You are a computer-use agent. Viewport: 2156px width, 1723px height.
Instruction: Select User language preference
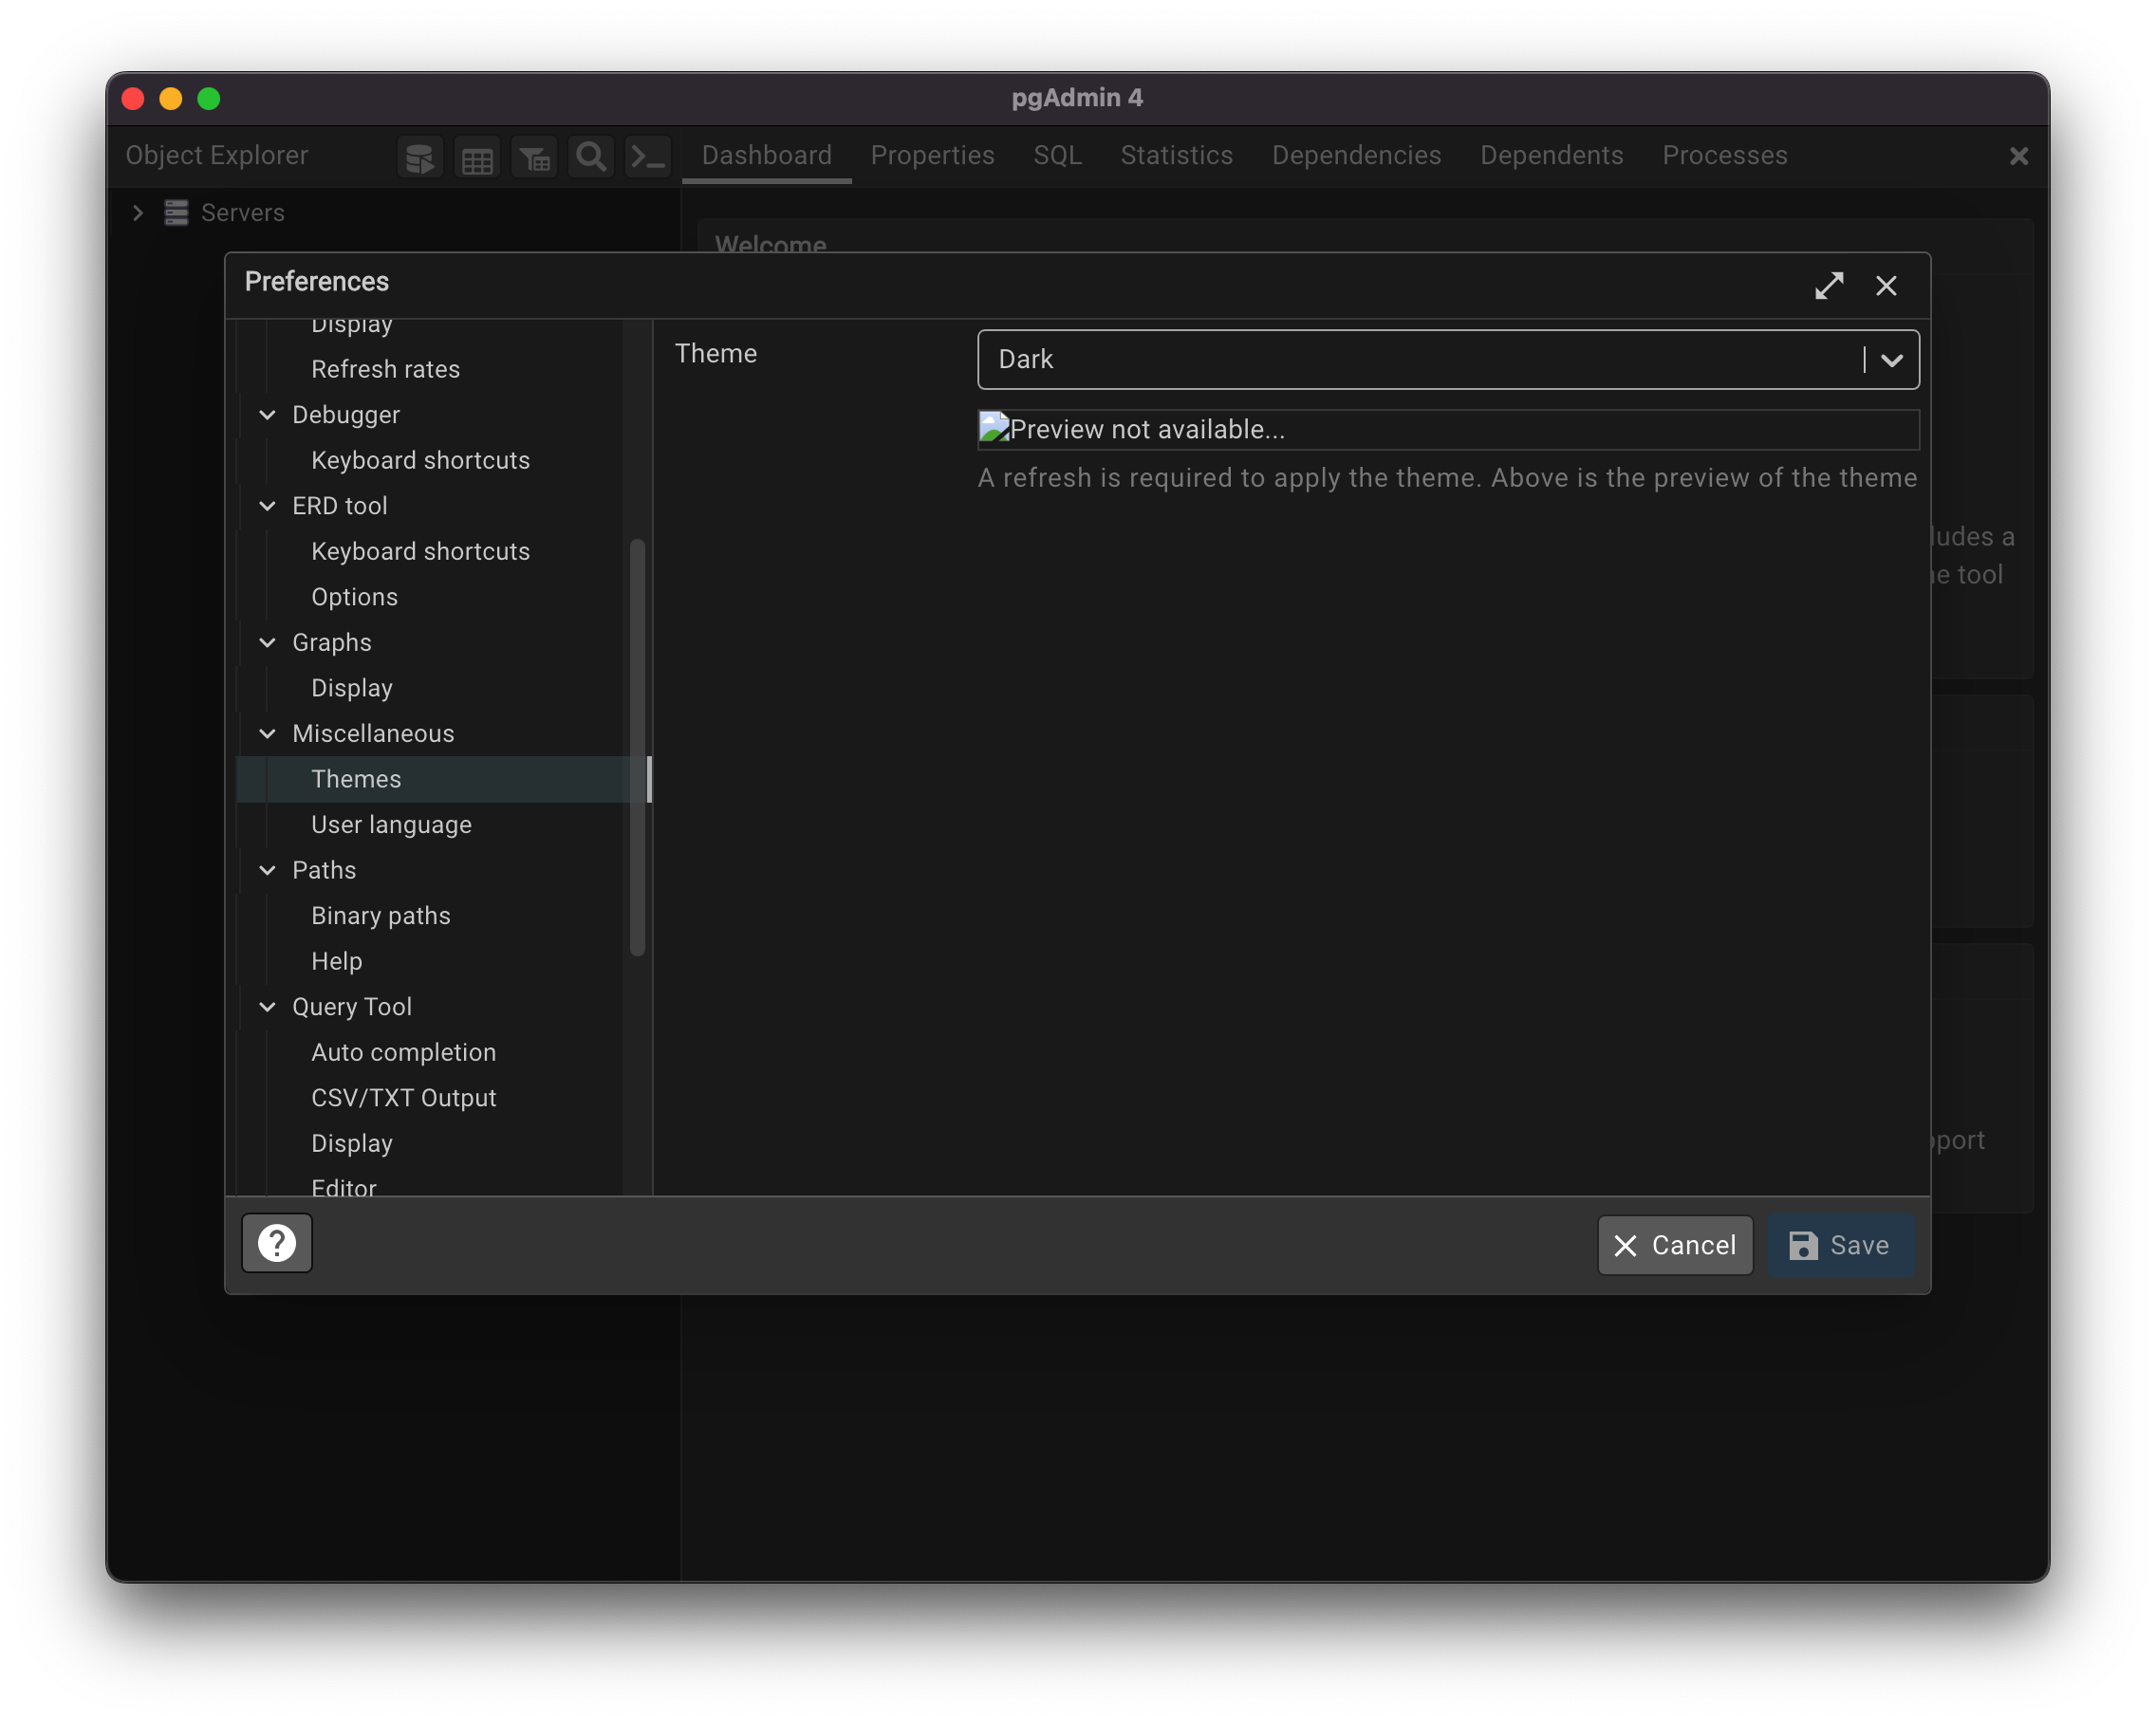click(x=391, y=824)
